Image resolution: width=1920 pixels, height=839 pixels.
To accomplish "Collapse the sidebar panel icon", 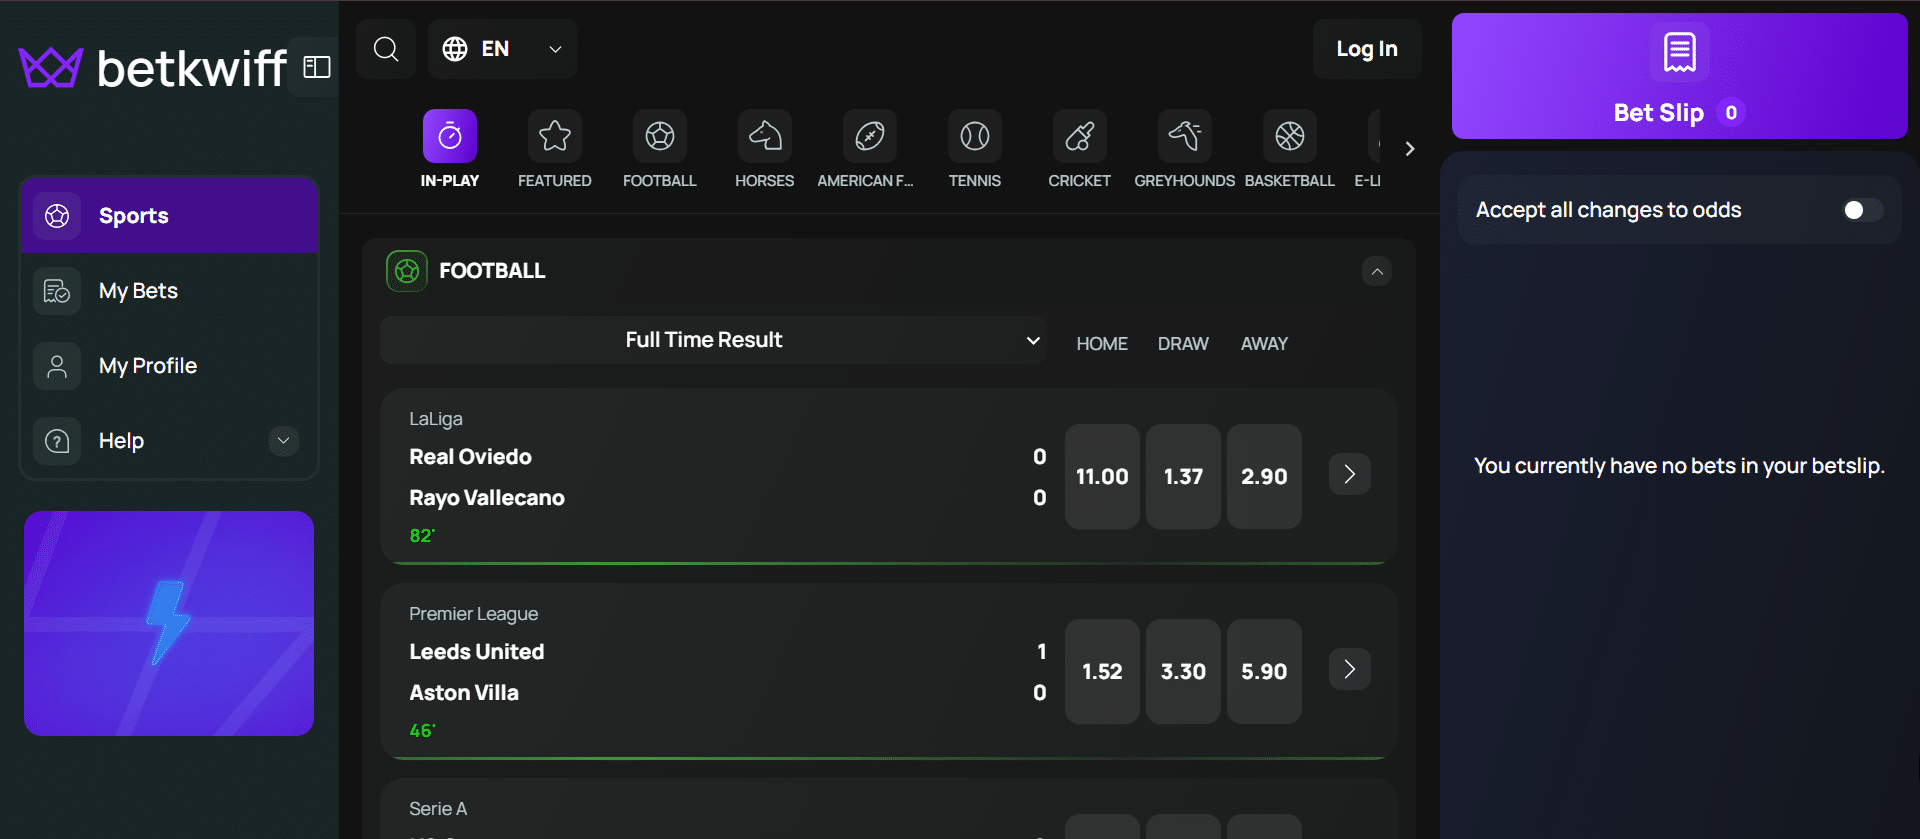I will click(317, 67).
